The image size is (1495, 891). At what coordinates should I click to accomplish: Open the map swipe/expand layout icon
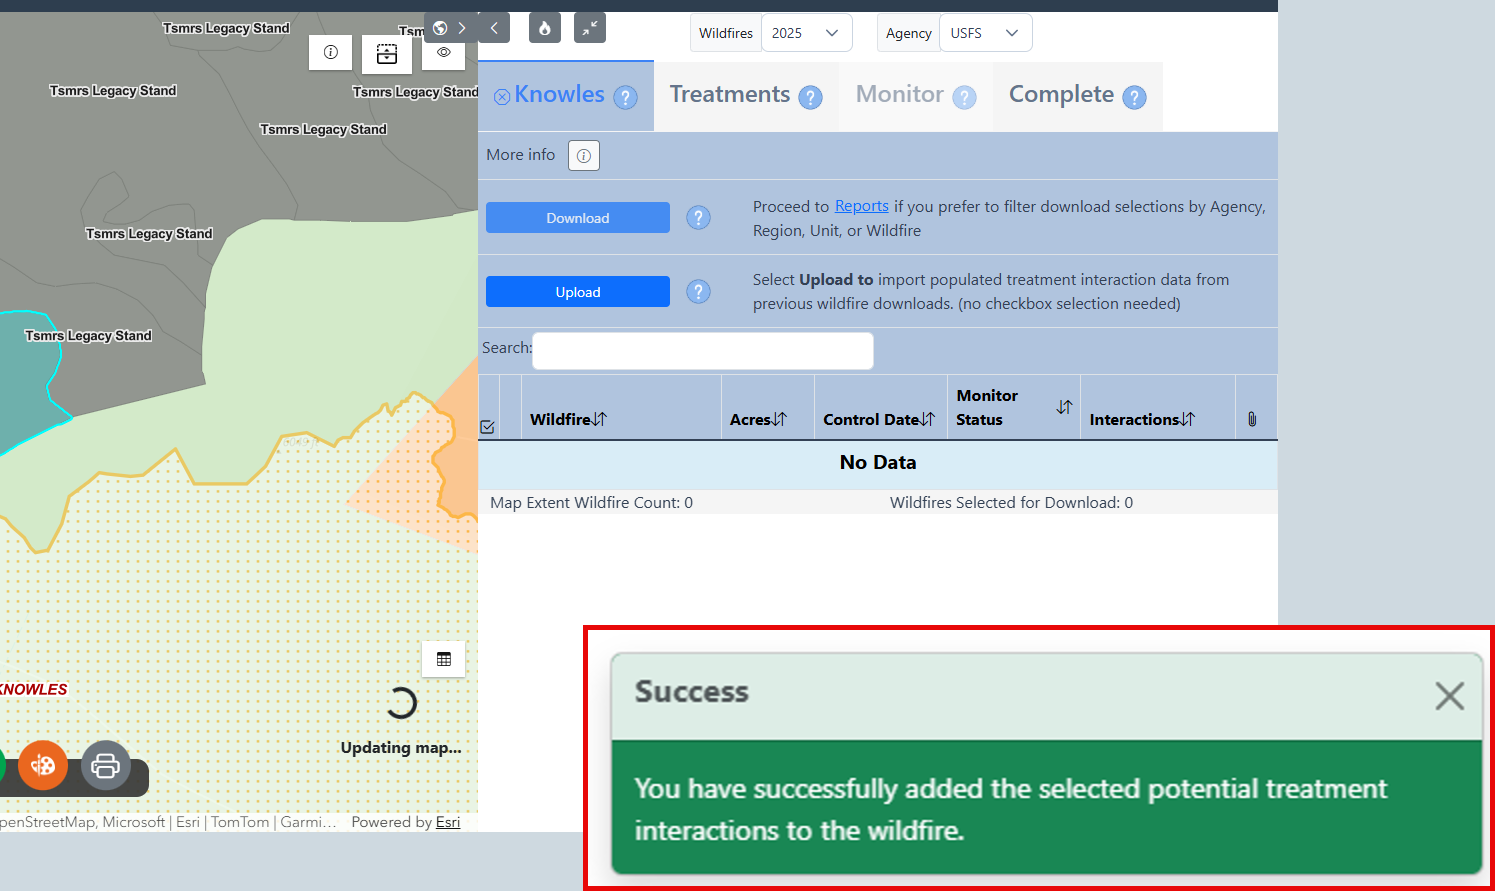(387, 54)
